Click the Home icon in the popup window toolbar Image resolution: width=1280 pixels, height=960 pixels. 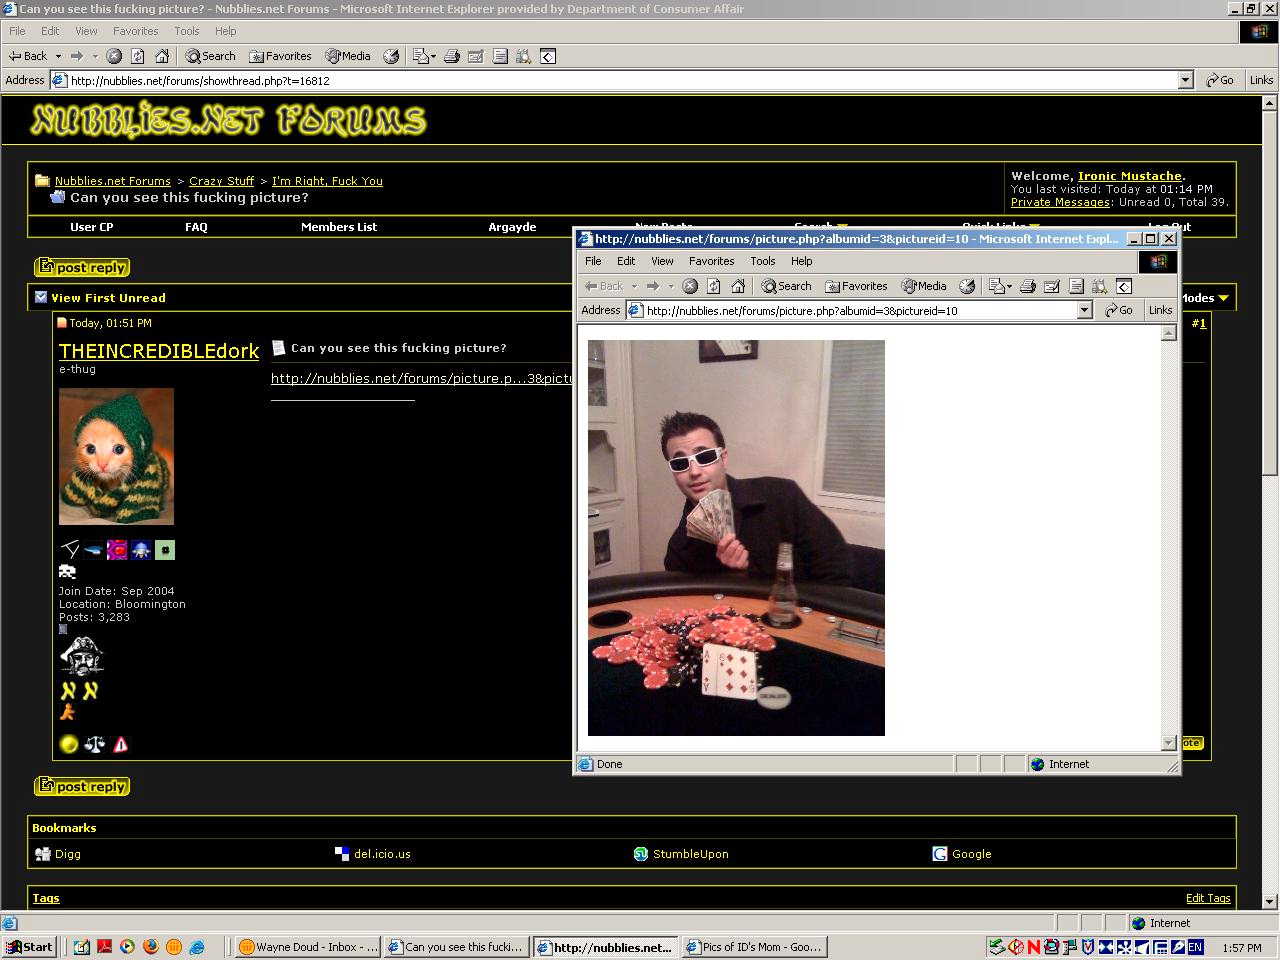coord(738,286)
